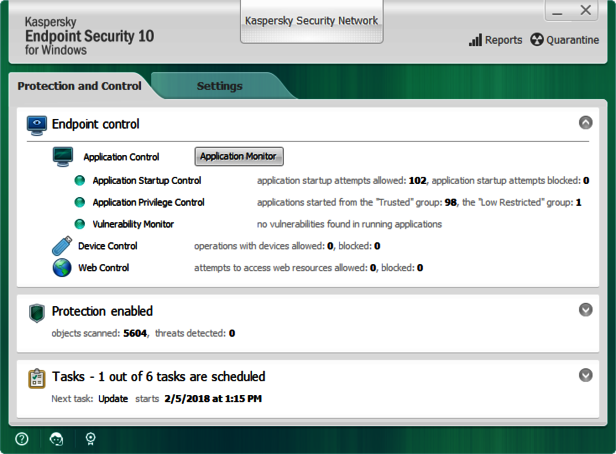Open the License ribbon icon
616x454 pixels.
[x=90, y=438]
